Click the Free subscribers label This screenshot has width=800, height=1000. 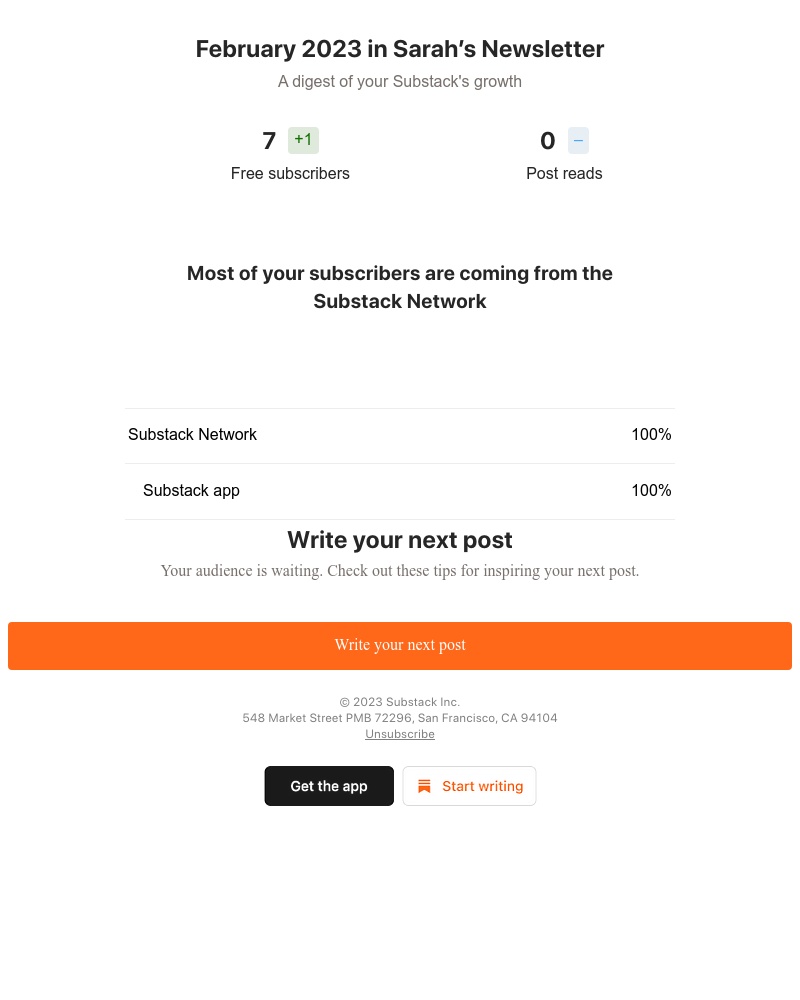point(290,173)
